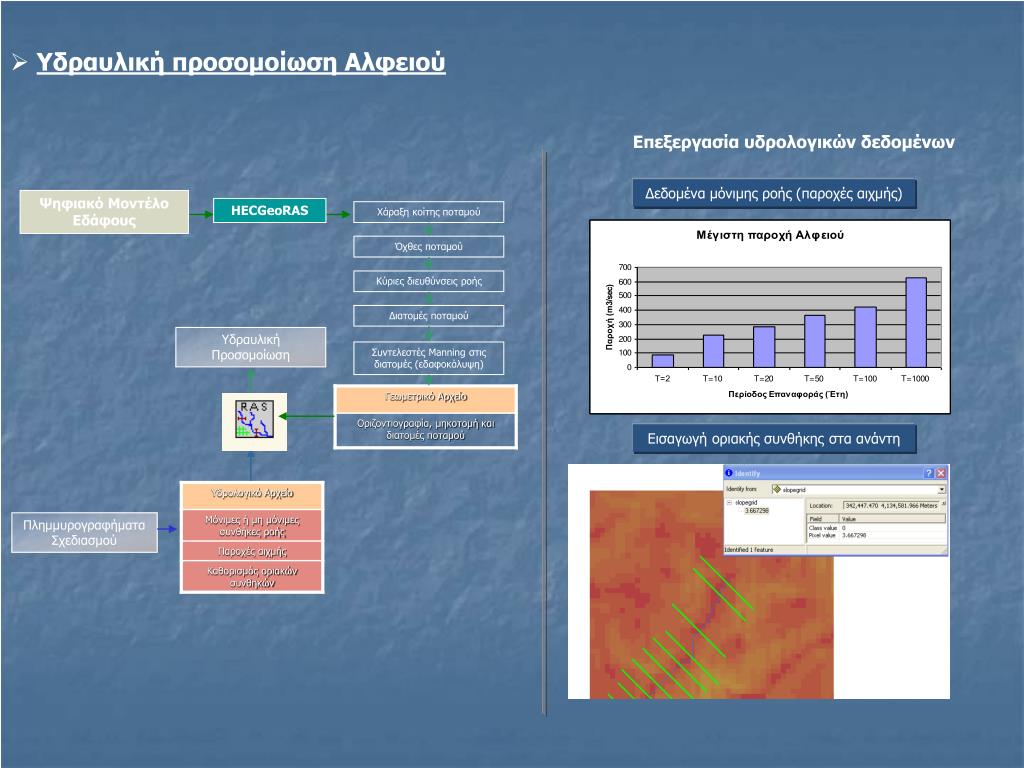
Task: Click the 'Υδρολογικό Αρχείο' header
Action: (252, 495)
